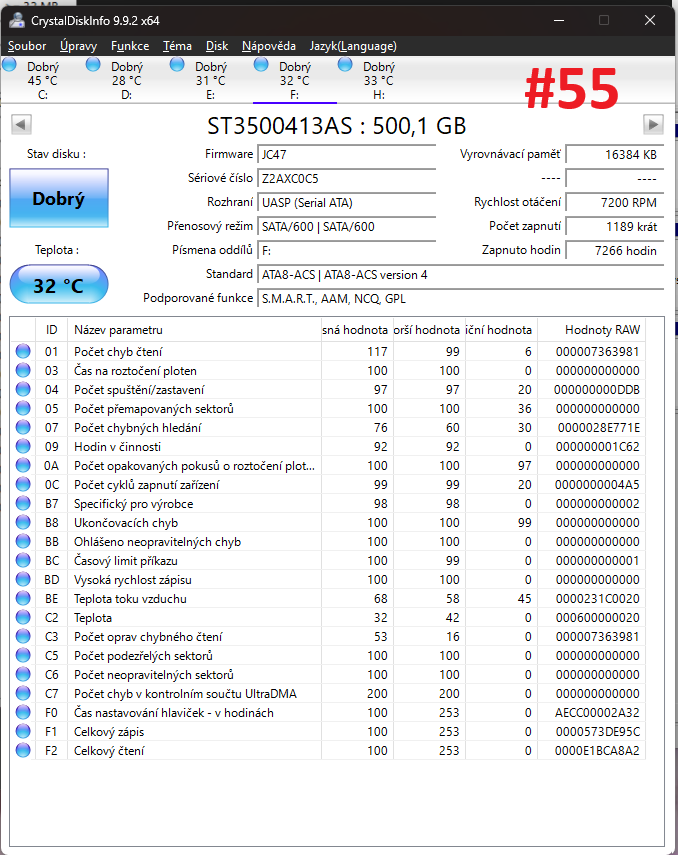The image size is (678, 855).
Task: Click status orb of attribute 01 row
Action: 23,351
